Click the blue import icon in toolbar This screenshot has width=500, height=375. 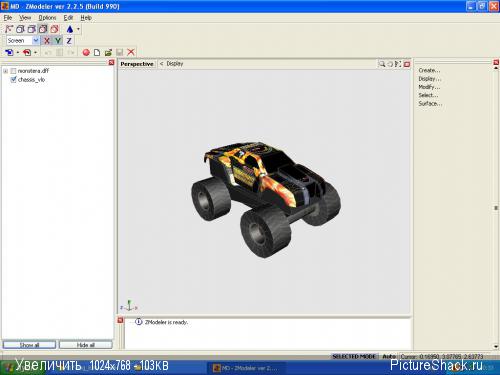(9, 52)
